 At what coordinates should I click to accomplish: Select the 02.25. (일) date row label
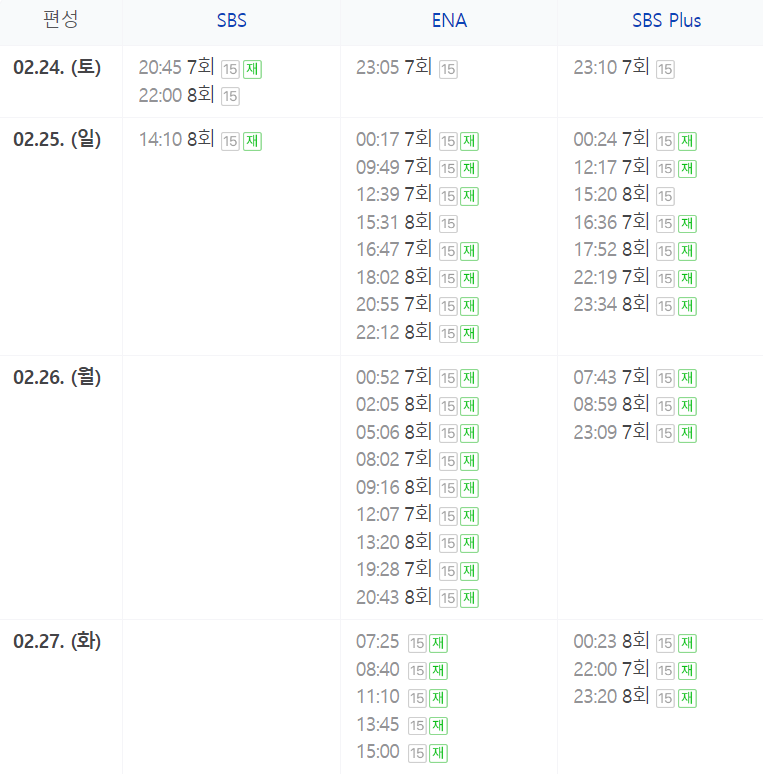tap(57, 139)
